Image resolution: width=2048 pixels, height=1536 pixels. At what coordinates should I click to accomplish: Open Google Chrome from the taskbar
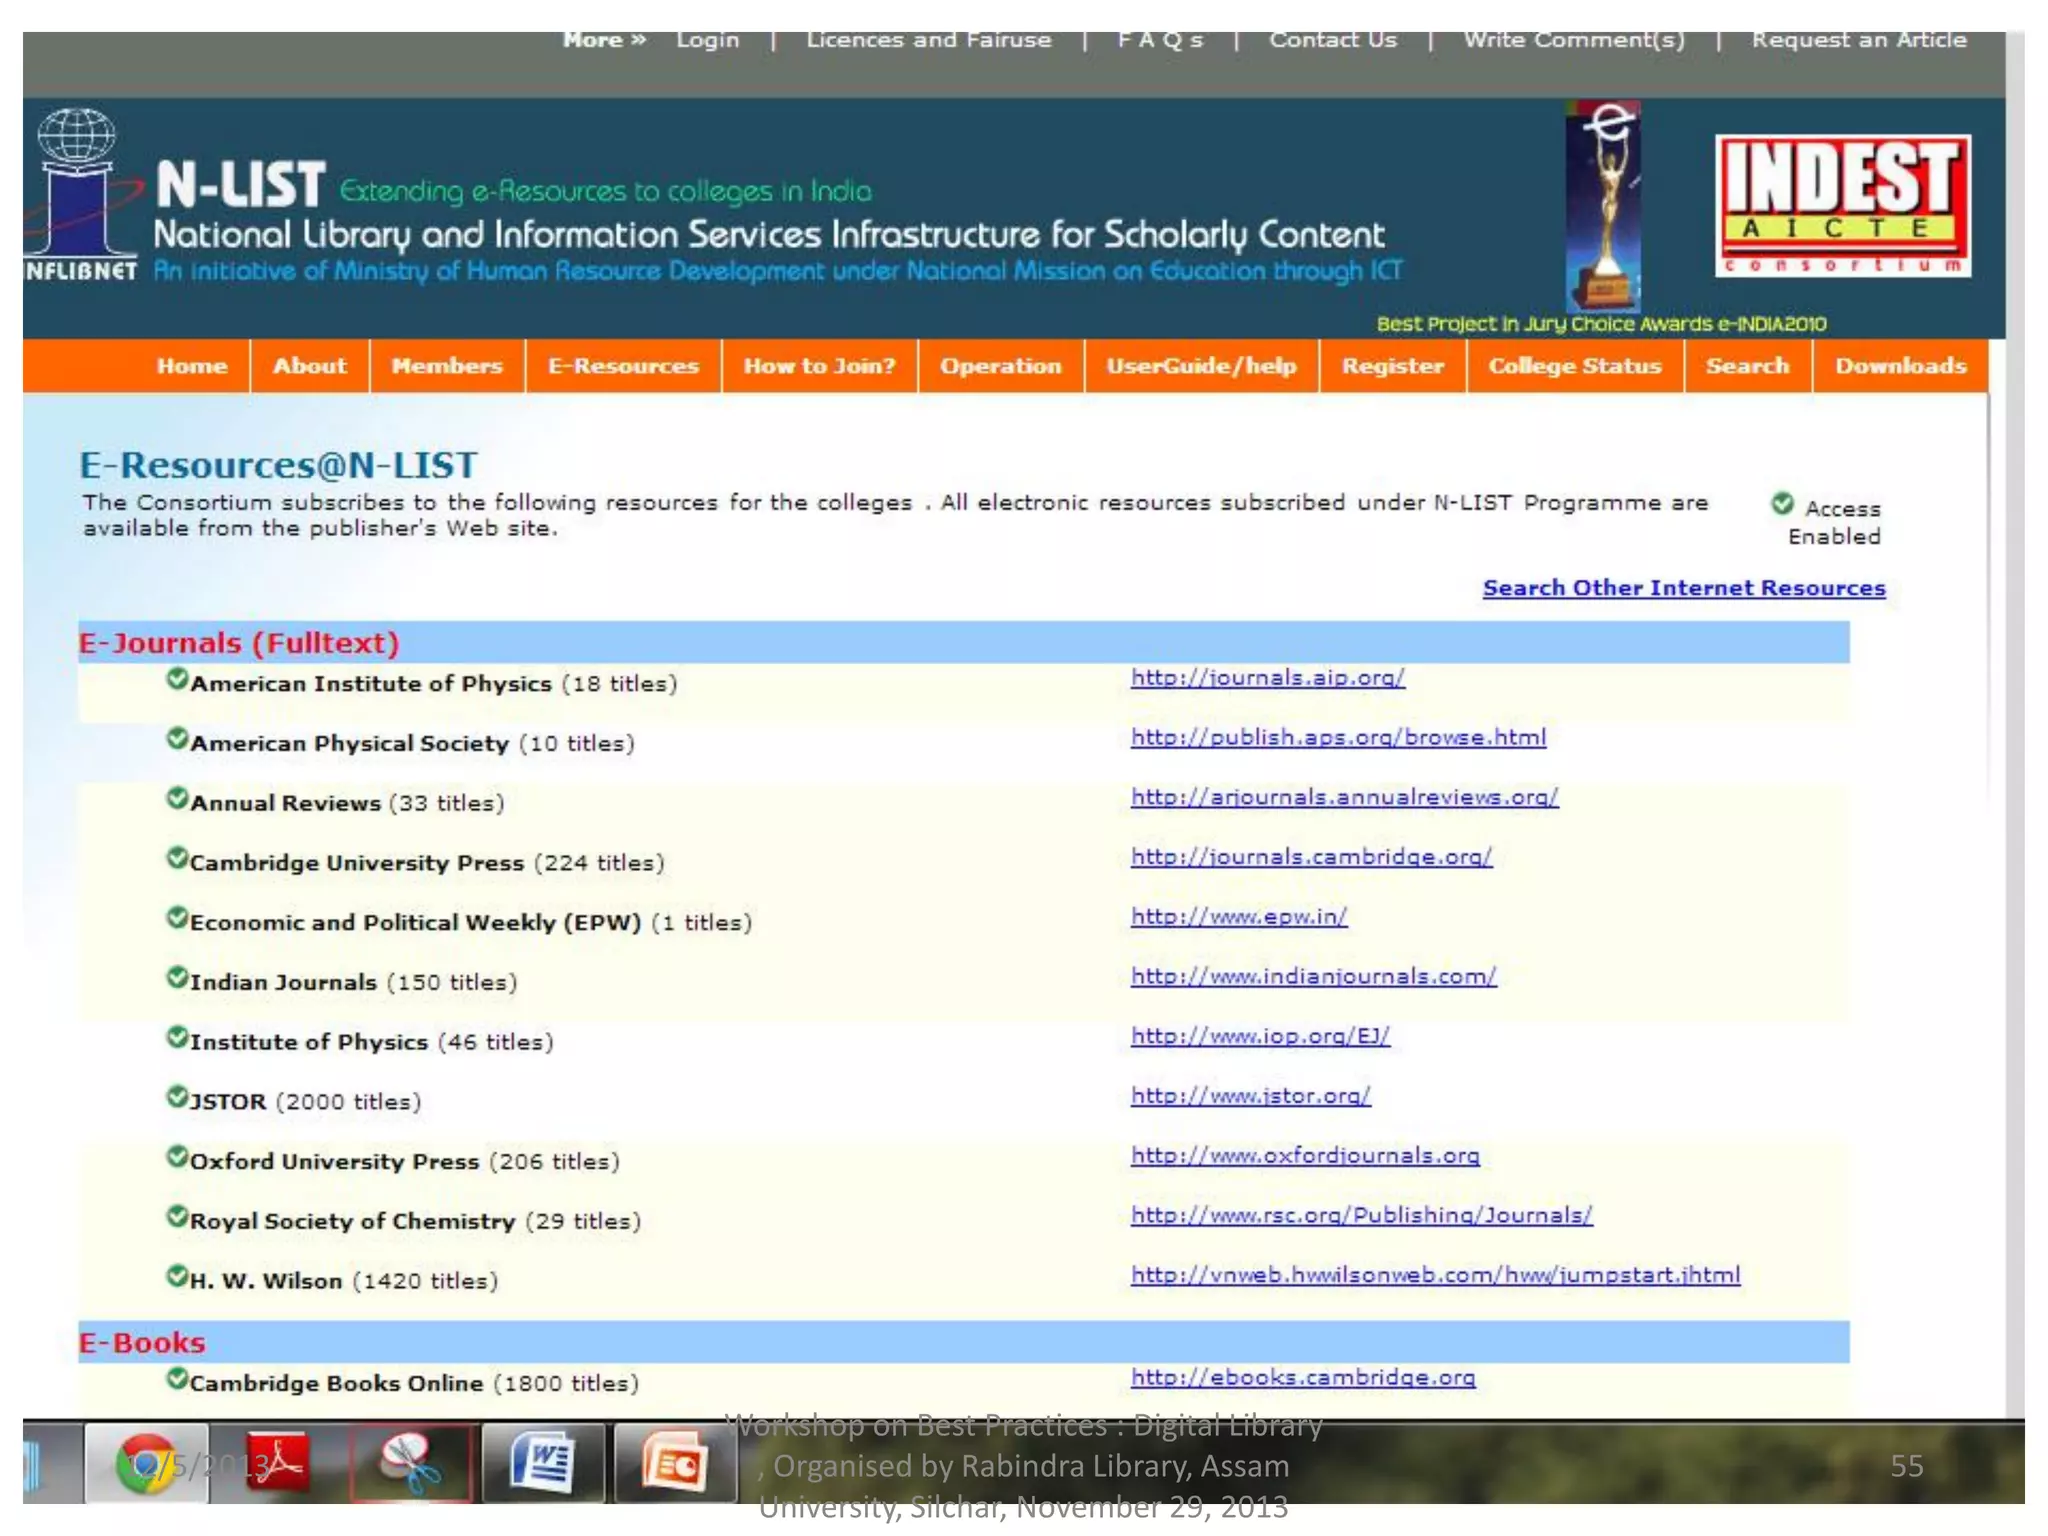[147, 1464]
